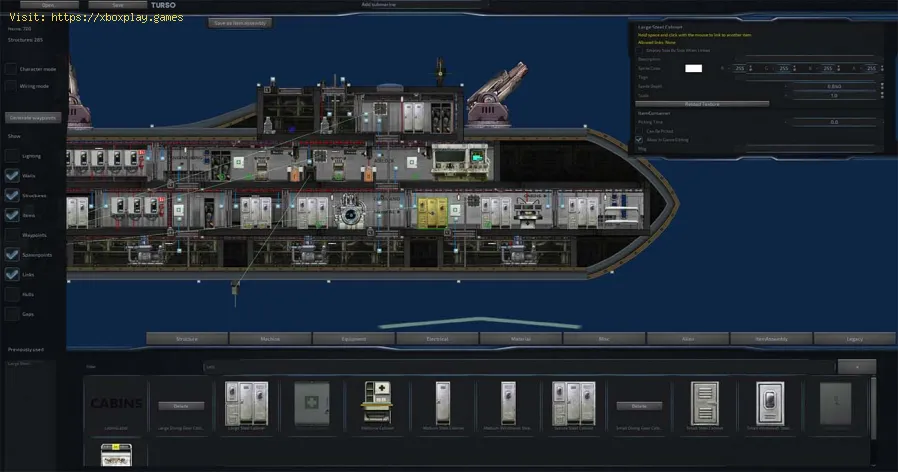Click the Picking Time value field
The width and height of the screenshot is (898, 472).
834,122
